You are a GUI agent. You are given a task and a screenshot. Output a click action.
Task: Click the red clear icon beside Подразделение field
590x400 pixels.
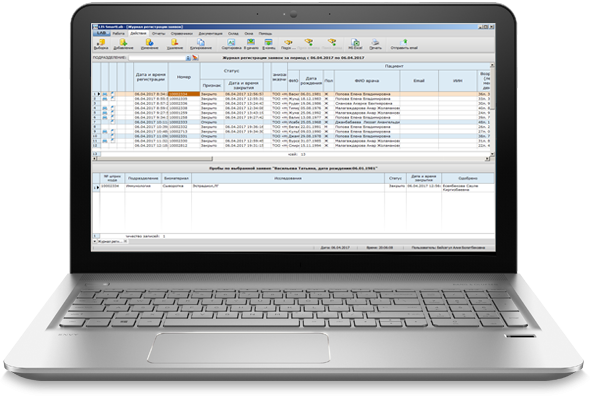(x=195, y=58)
